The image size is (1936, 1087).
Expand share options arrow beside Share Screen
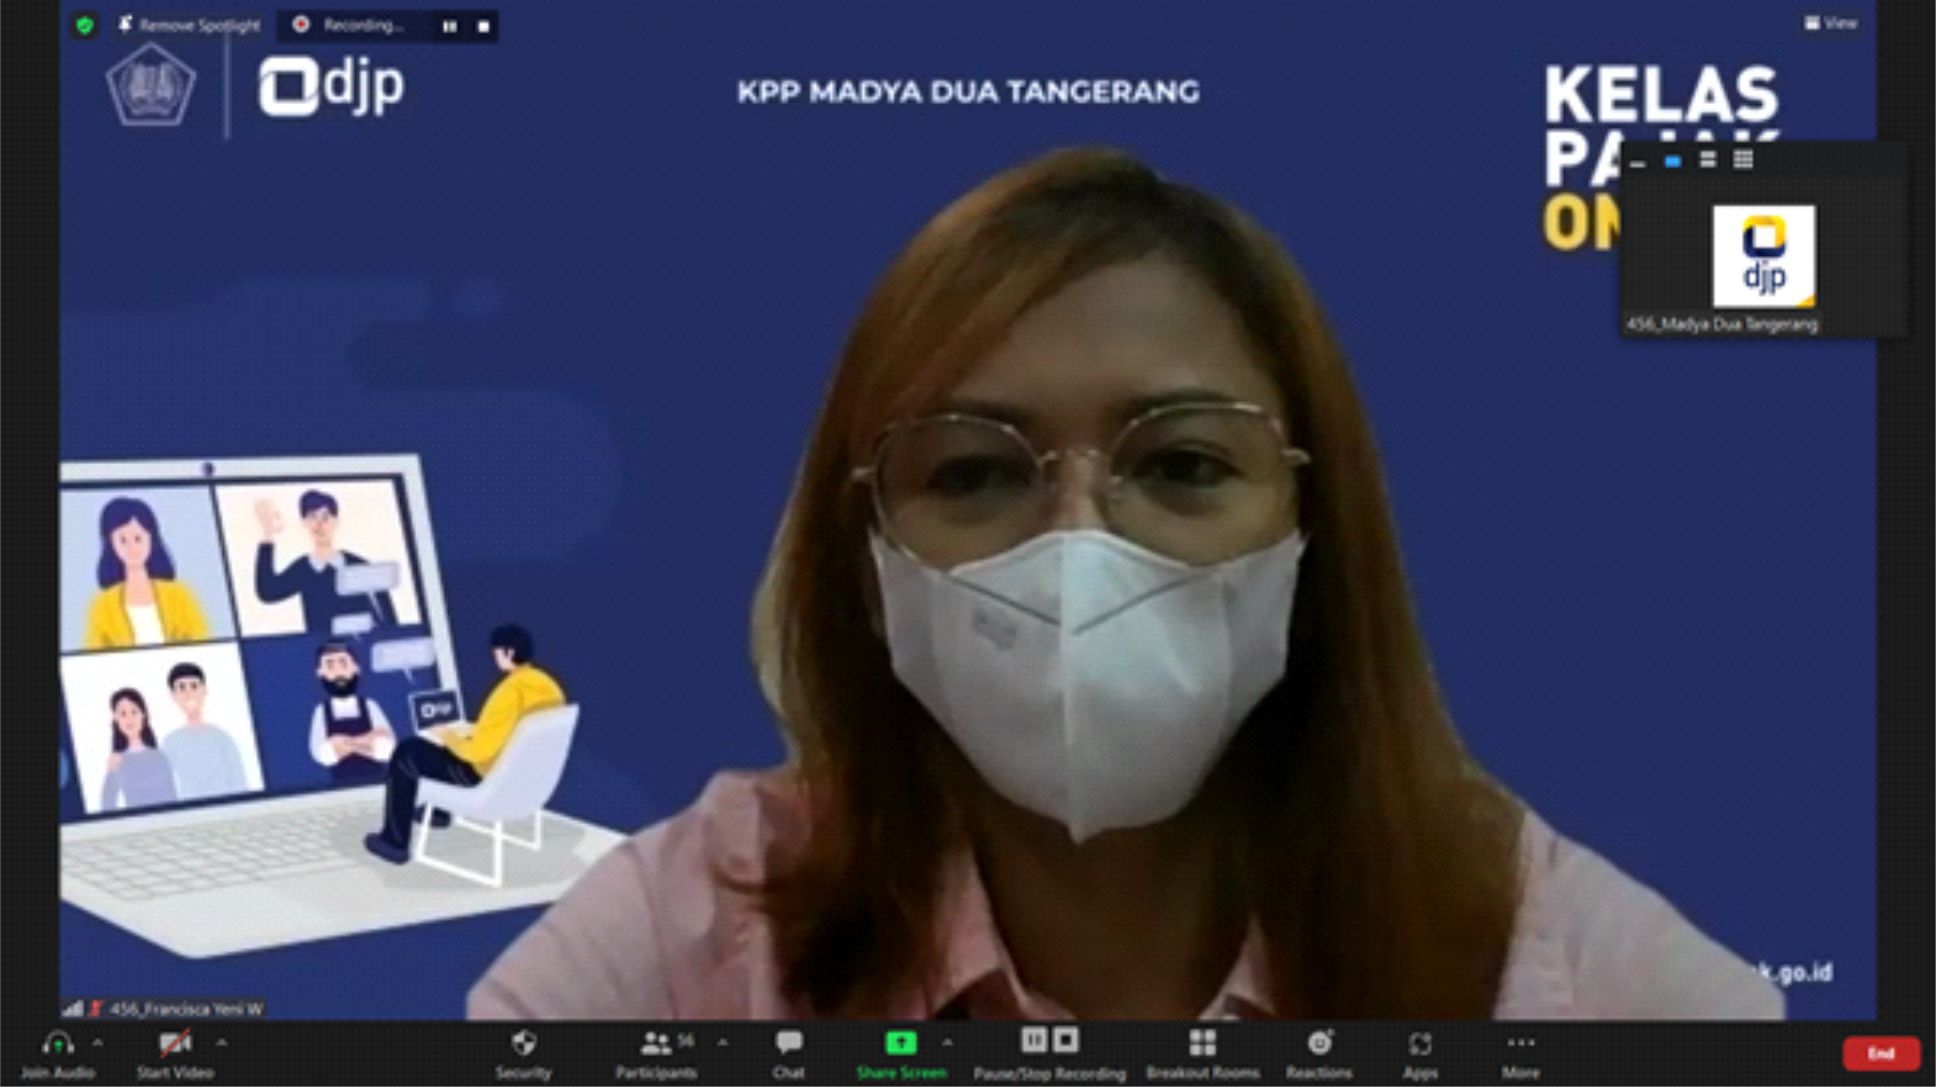pos(947,1043)
